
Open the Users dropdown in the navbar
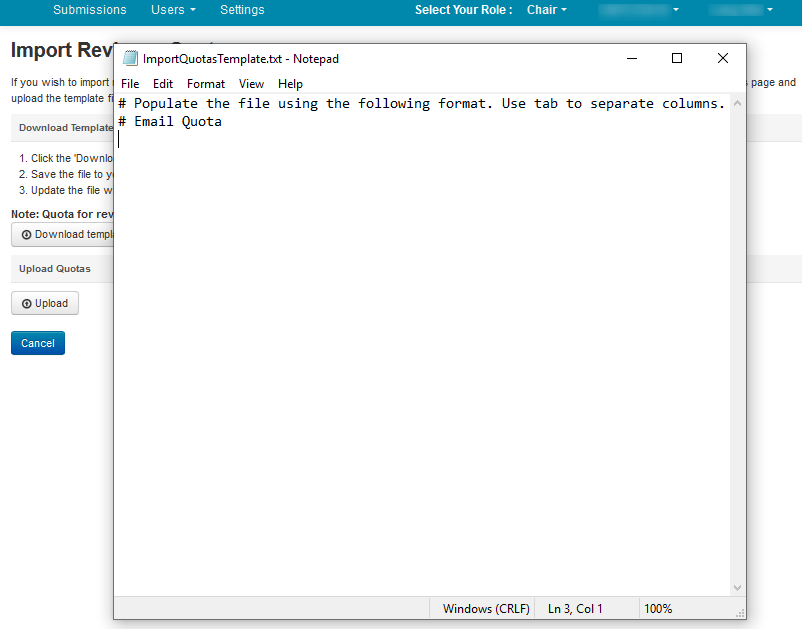(173, 10)
